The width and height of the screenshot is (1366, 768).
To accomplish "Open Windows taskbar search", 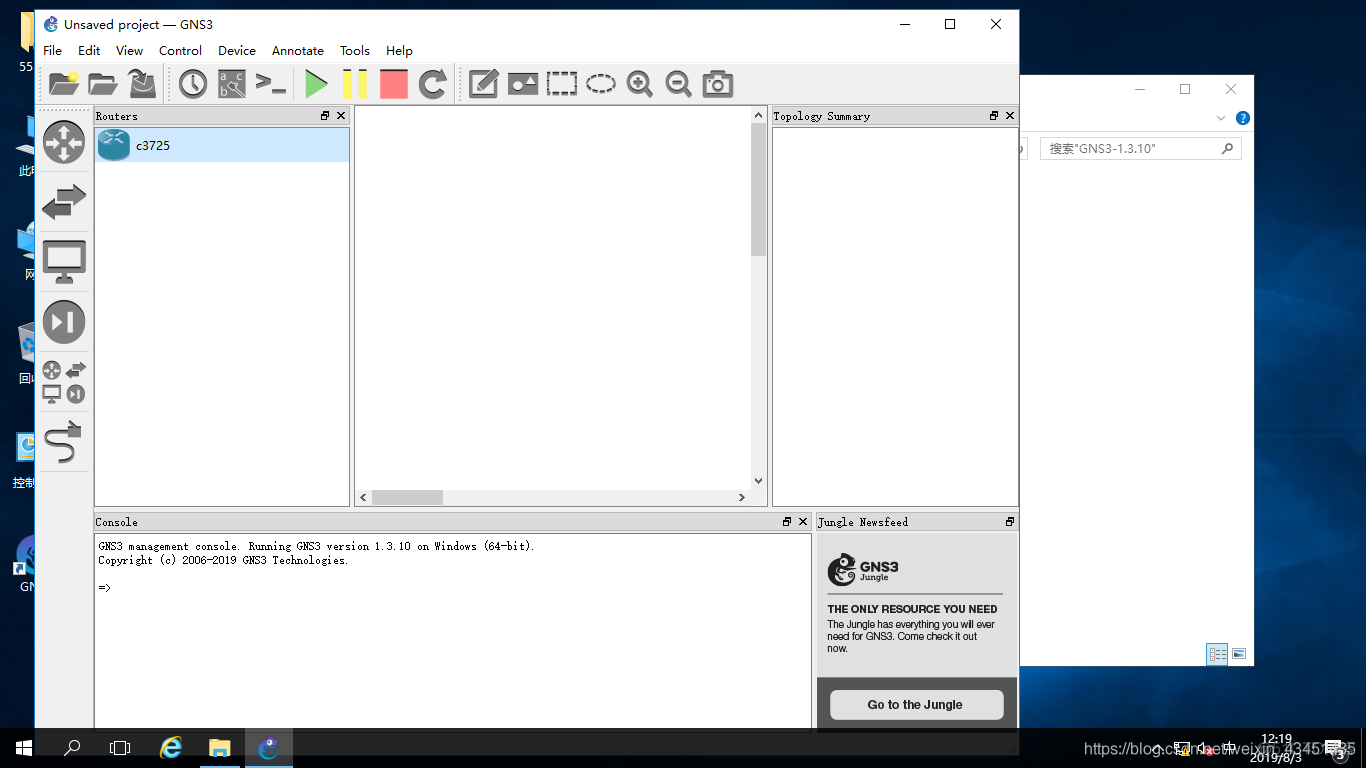I will (x=72, y=747).
